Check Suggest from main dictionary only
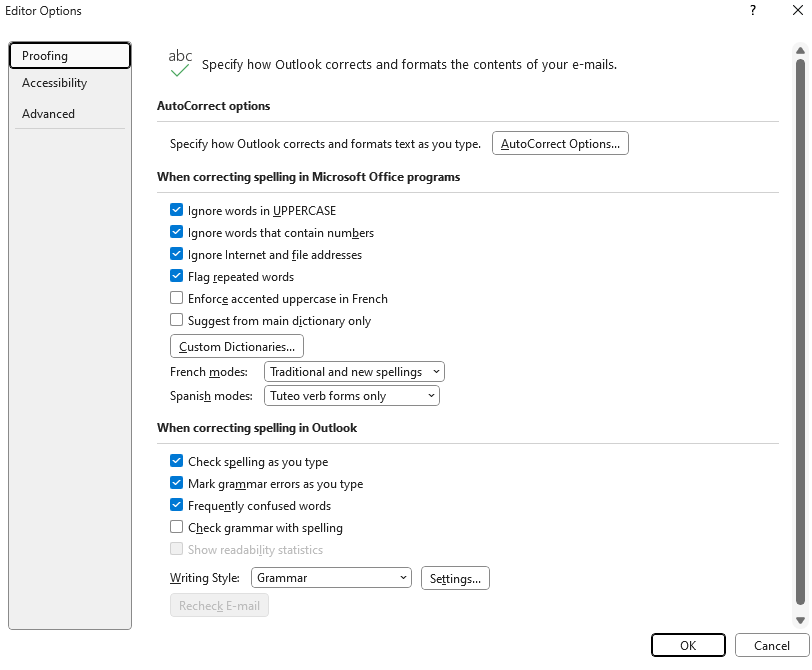812x670 pixels. coord(177,320)
